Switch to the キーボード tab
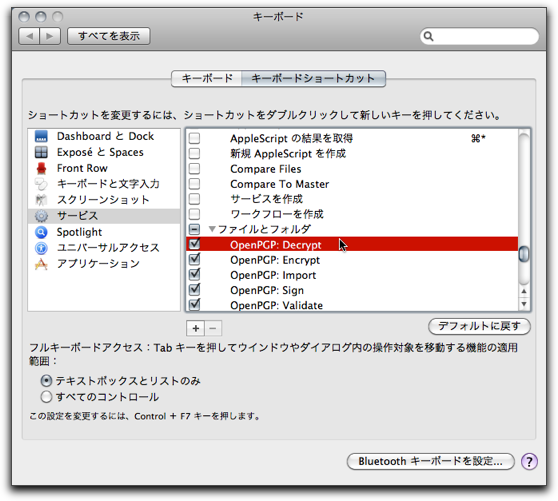The image size is (558, 501). (207, 78)
